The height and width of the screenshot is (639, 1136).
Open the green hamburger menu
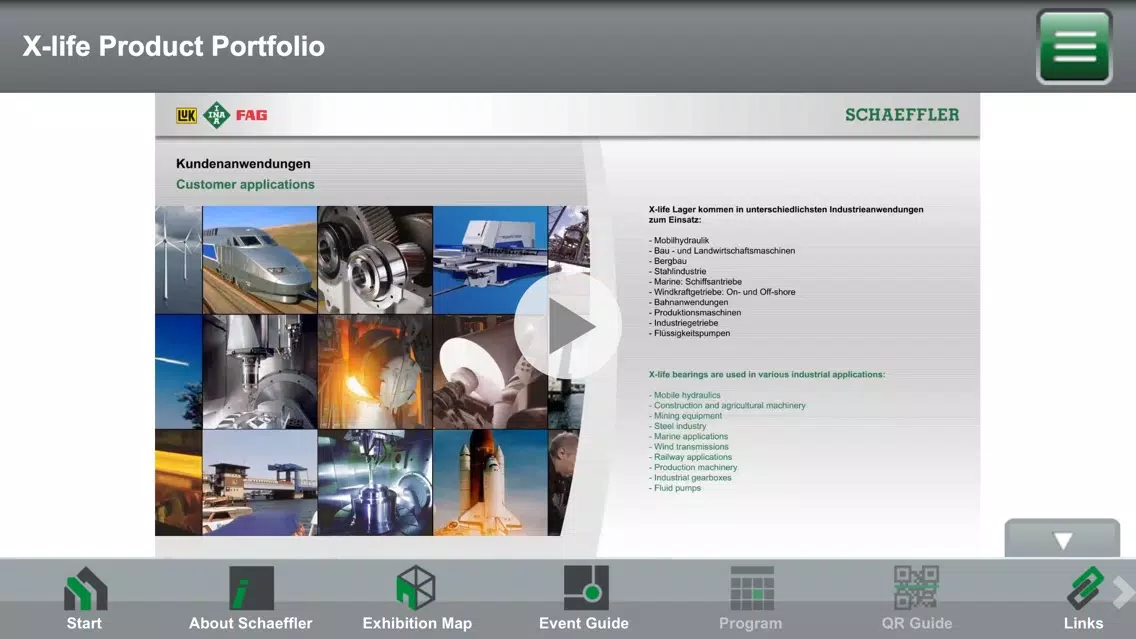click(x=1074, y=46)
